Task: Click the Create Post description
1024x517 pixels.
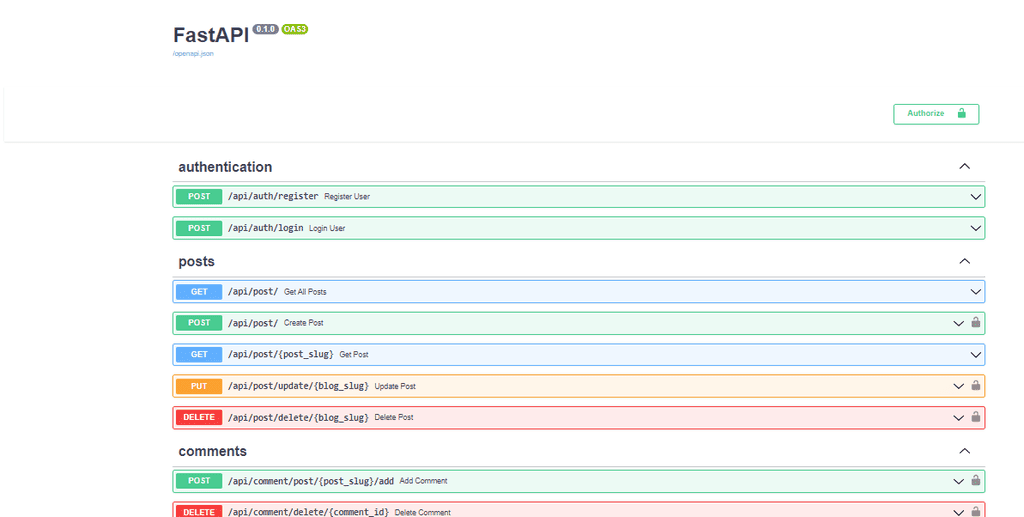Action: (304, 323)
